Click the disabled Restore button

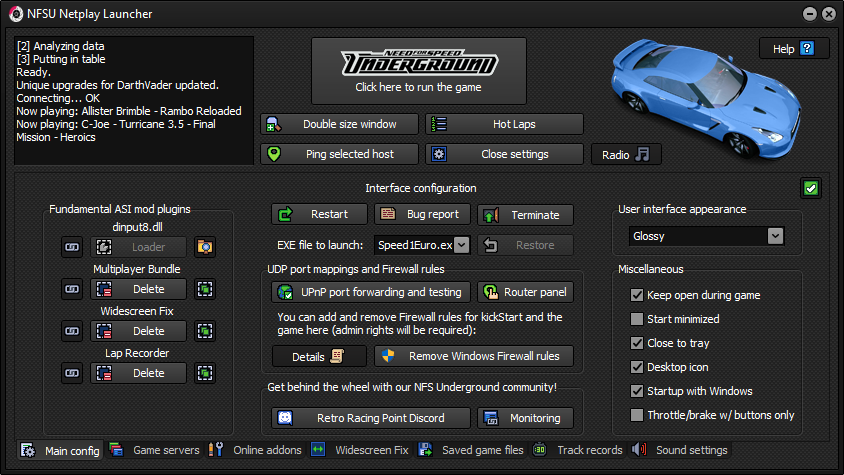coord(525,245)
